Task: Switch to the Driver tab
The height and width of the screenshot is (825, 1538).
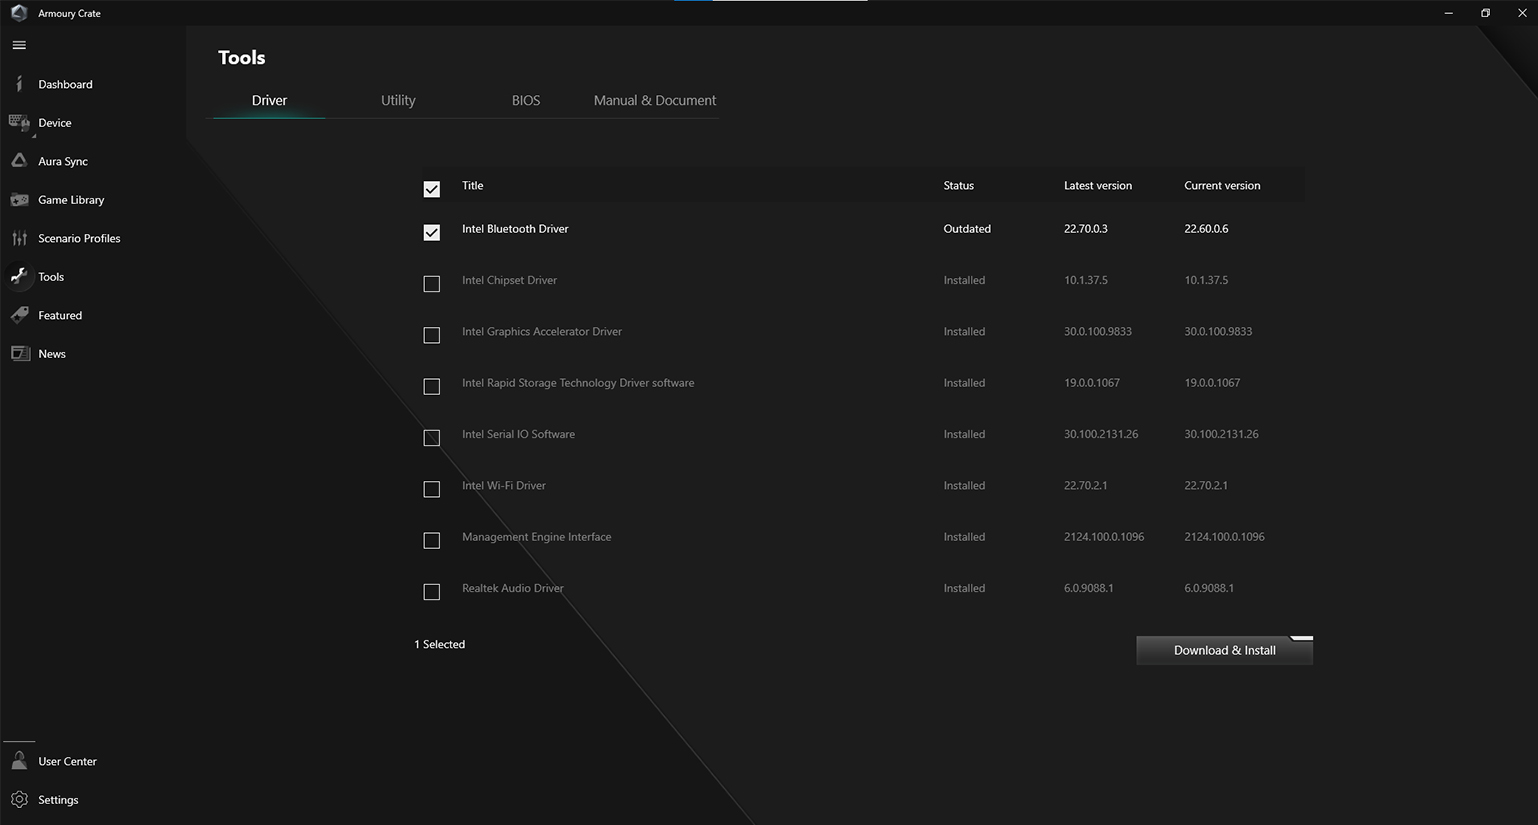Action: point(269,100)
